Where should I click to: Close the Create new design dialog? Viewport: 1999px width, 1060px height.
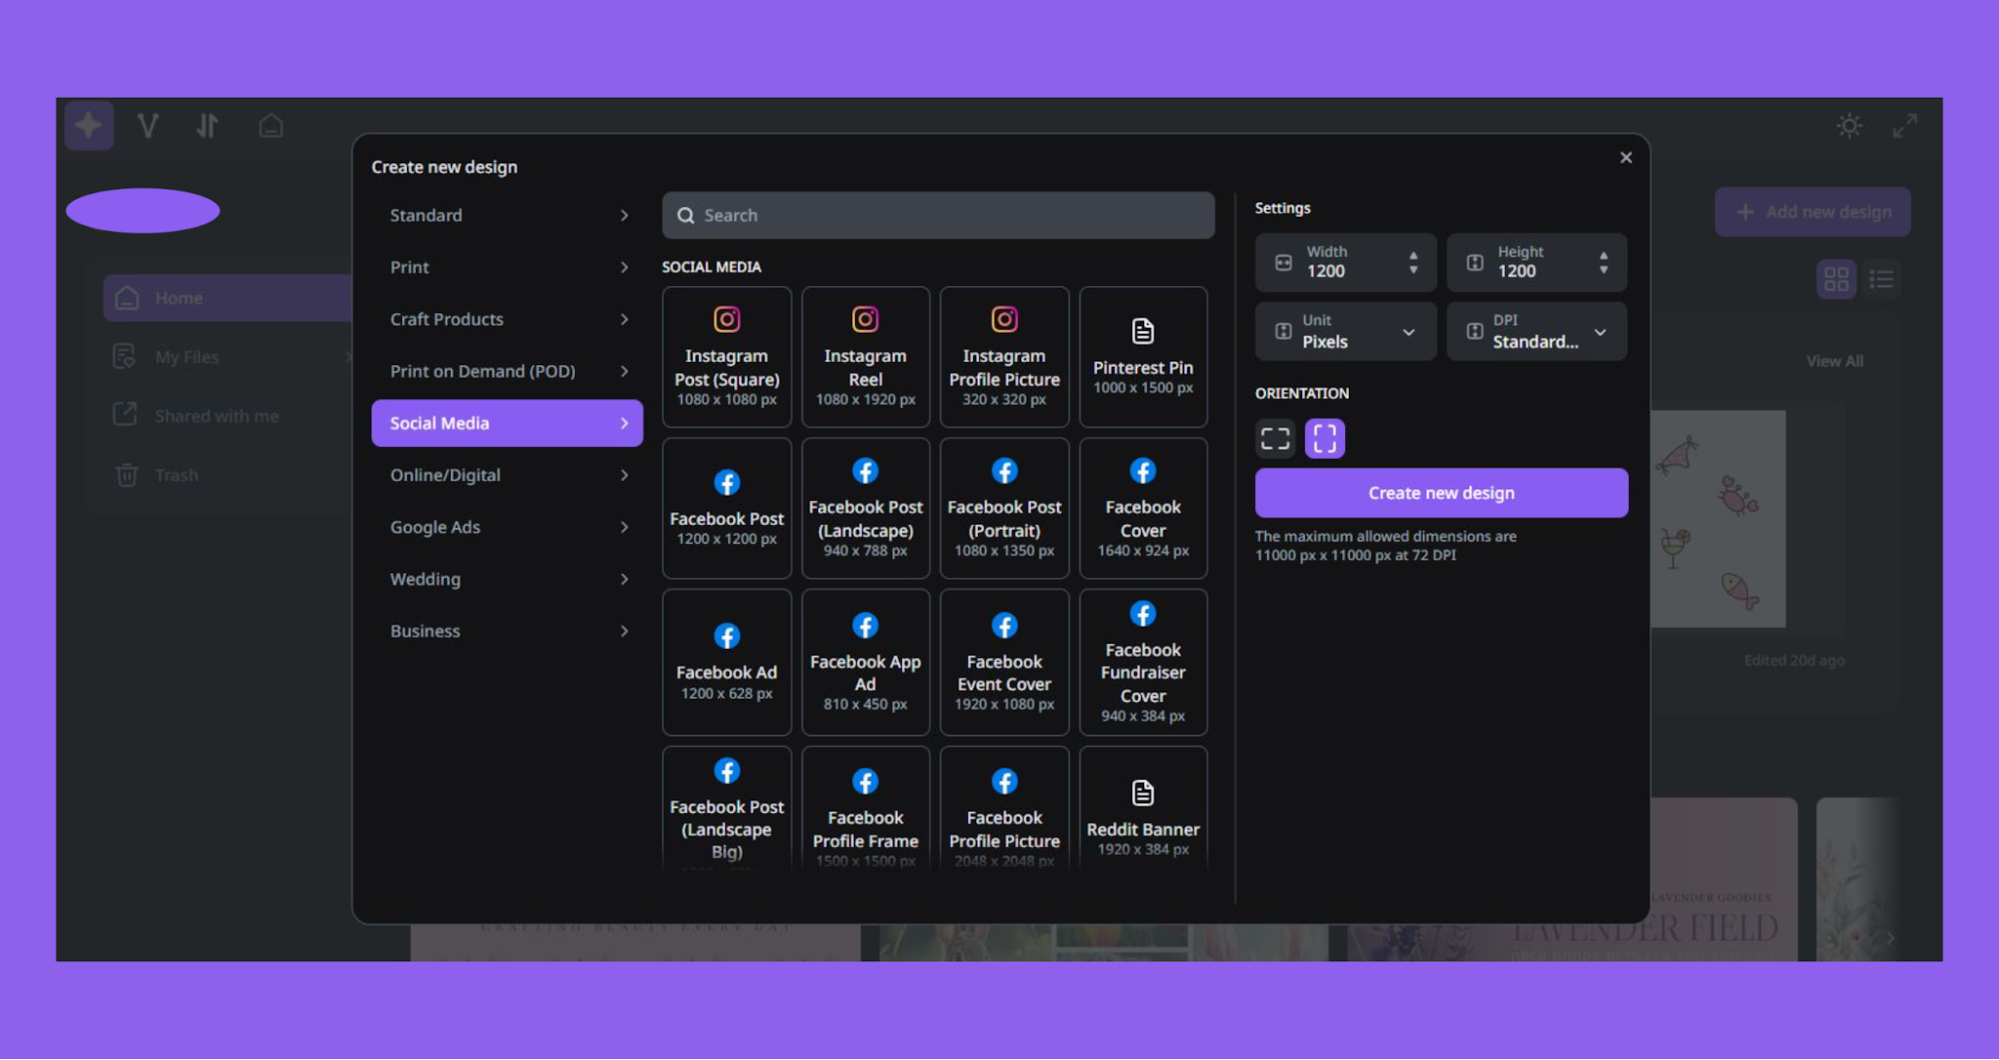[x=1625, y=157]
